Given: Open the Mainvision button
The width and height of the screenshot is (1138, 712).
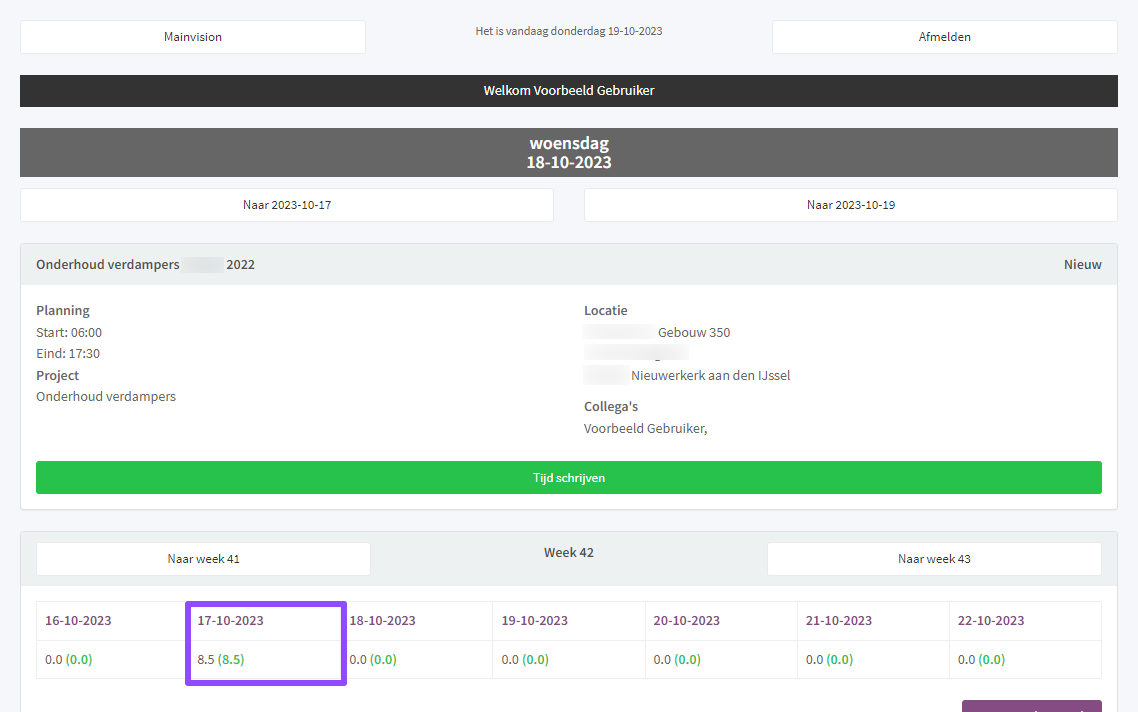Looking at the screenshot, I should tap(193, 37).
